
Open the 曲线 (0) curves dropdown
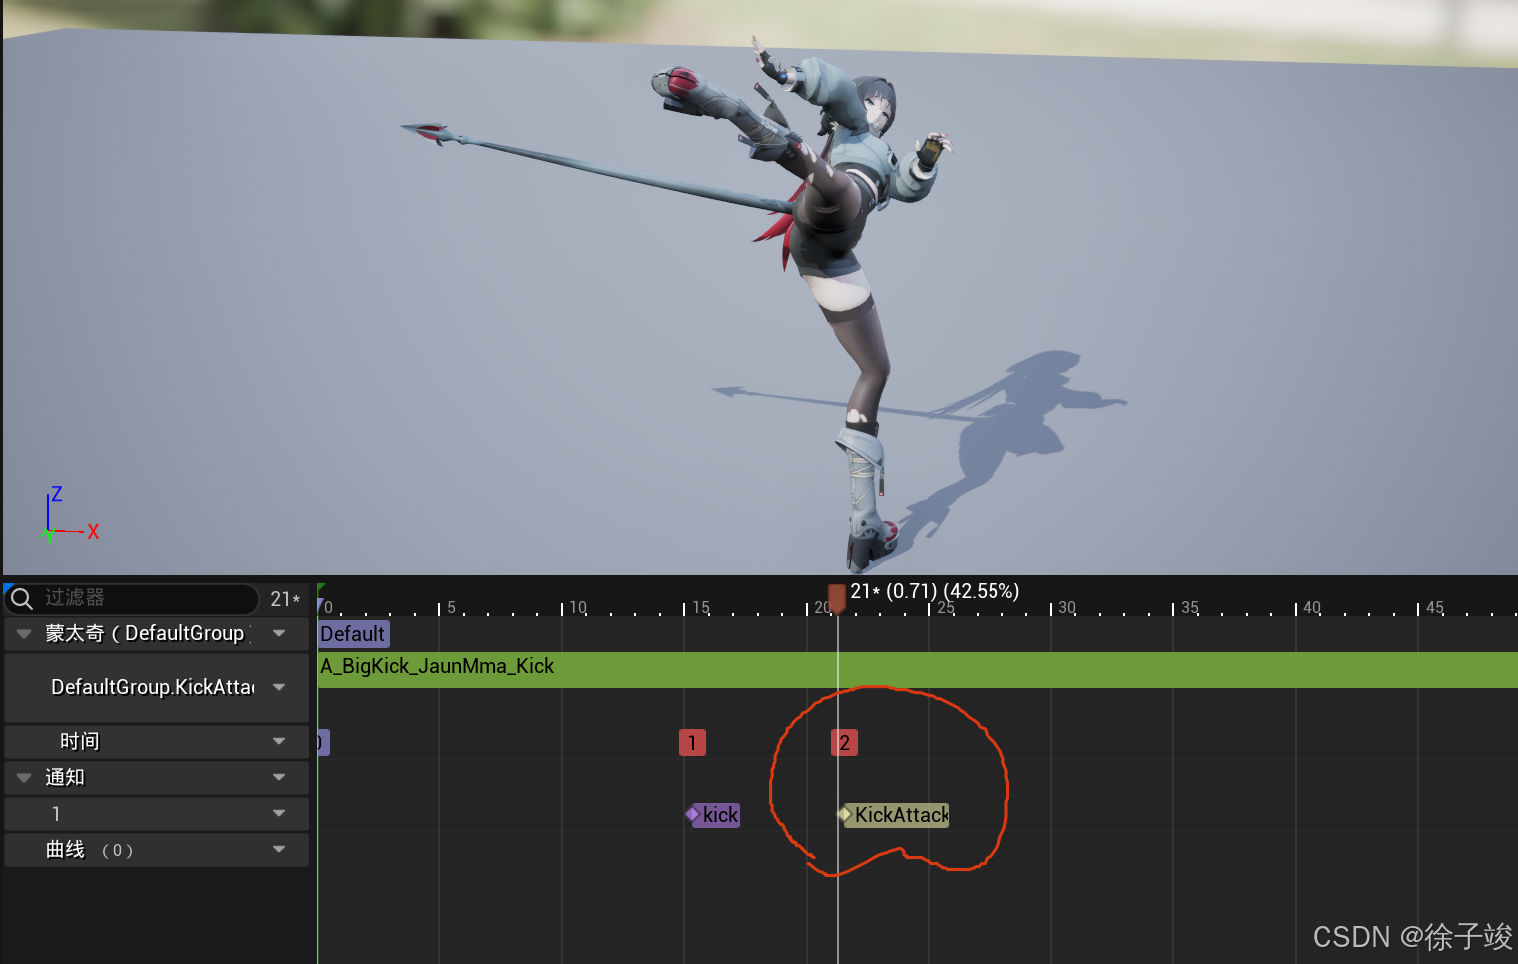coord(279,849)
